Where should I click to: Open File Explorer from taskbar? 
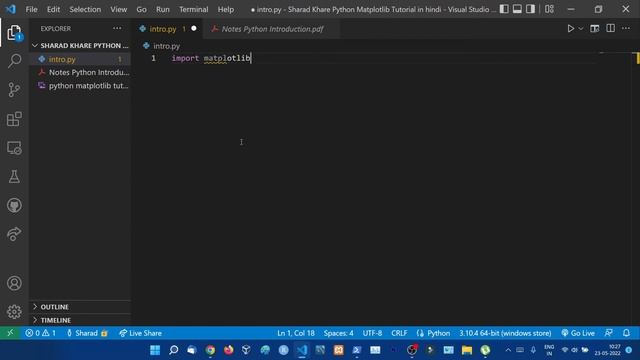(467, 350)
